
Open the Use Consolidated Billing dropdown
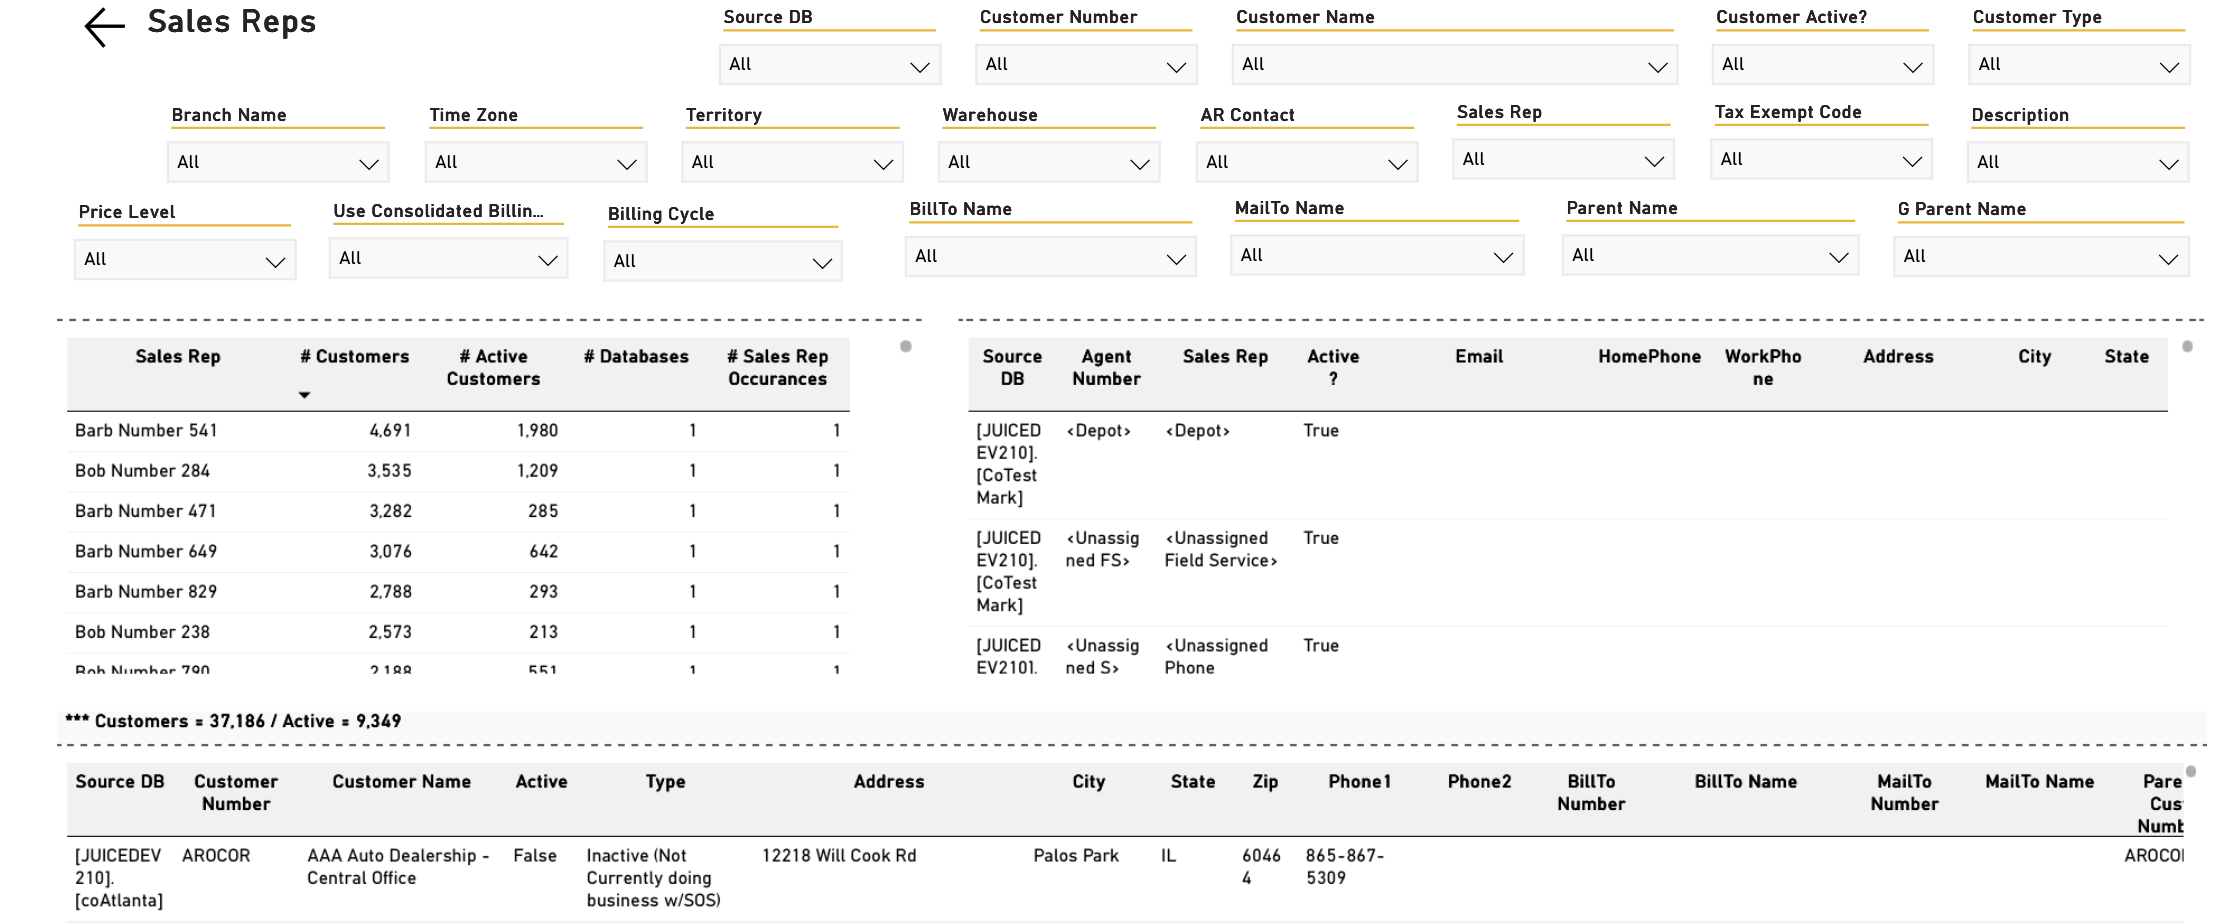[449, 258]
